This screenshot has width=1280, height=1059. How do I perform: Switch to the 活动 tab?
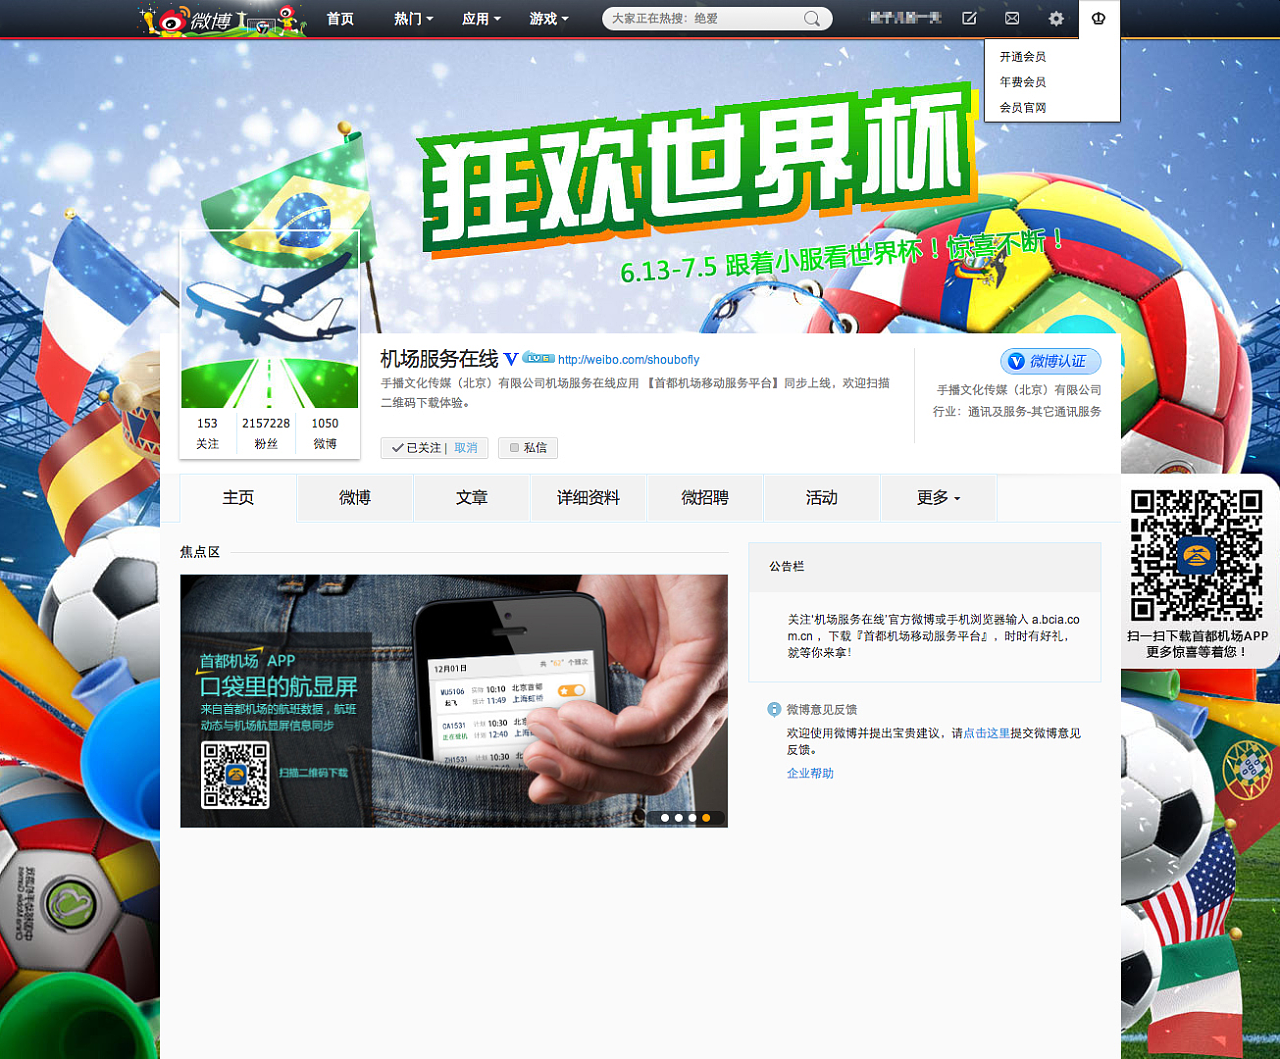tap(822, 498)
